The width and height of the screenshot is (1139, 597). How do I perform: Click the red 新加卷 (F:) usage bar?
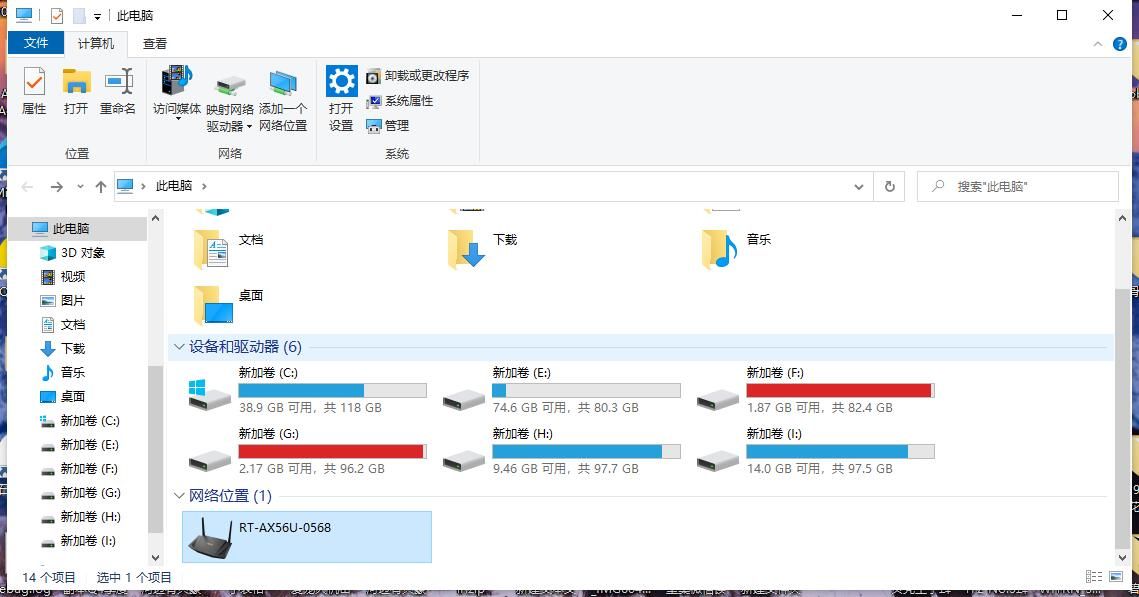(x=839, y=390)
